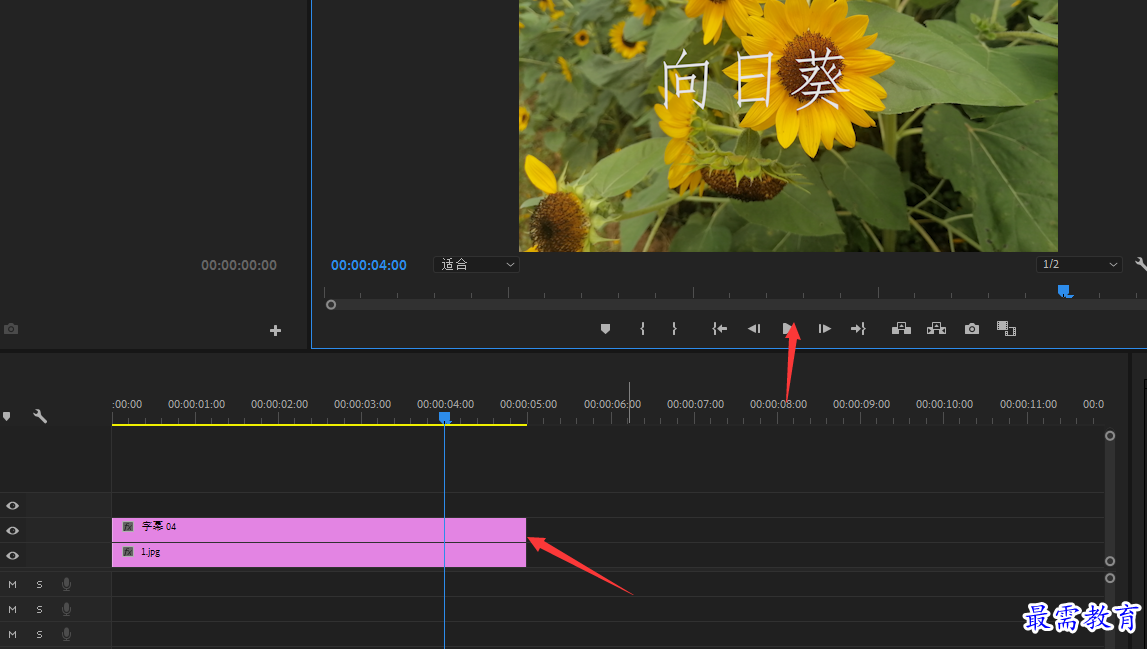1147x649 pixels.
Task: Open the comparison view button
Action: [x=1007, y=329]
